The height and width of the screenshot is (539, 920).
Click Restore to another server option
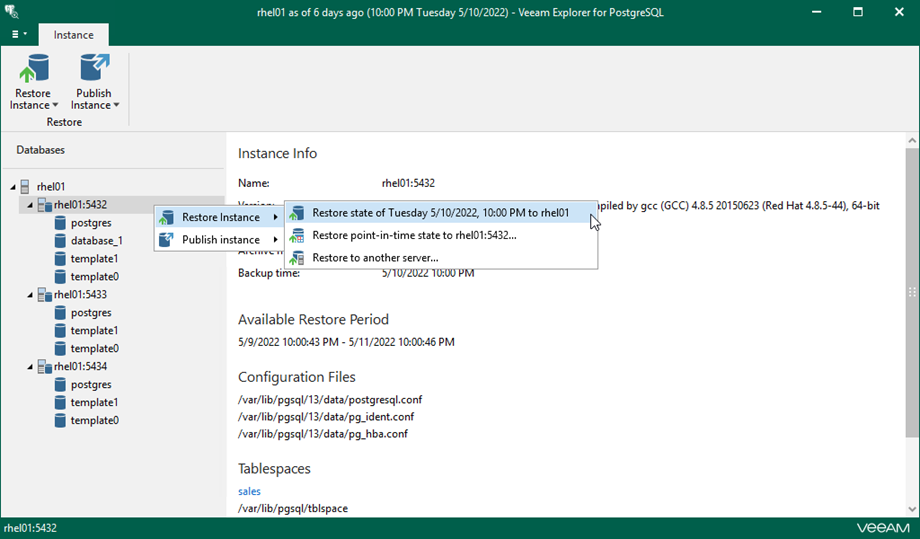[x=441, y=257]
